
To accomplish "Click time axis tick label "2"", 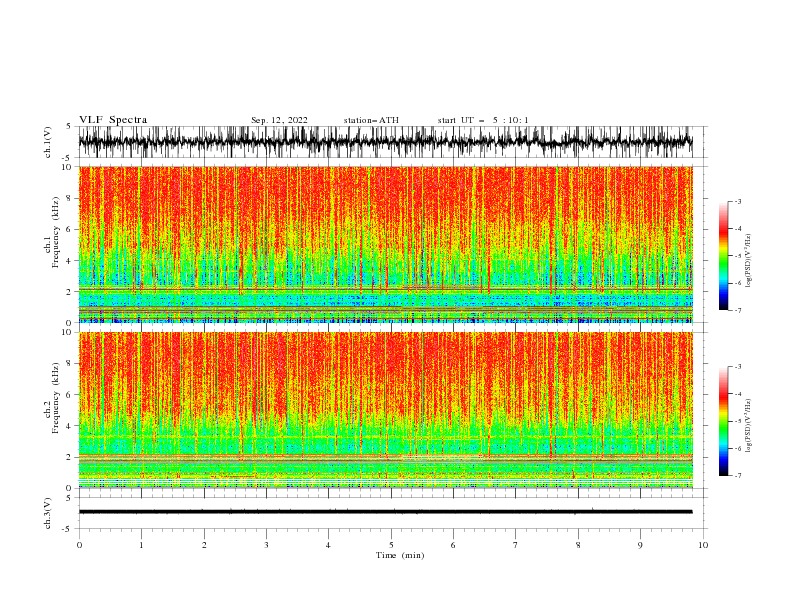I will tap(204, 545).
